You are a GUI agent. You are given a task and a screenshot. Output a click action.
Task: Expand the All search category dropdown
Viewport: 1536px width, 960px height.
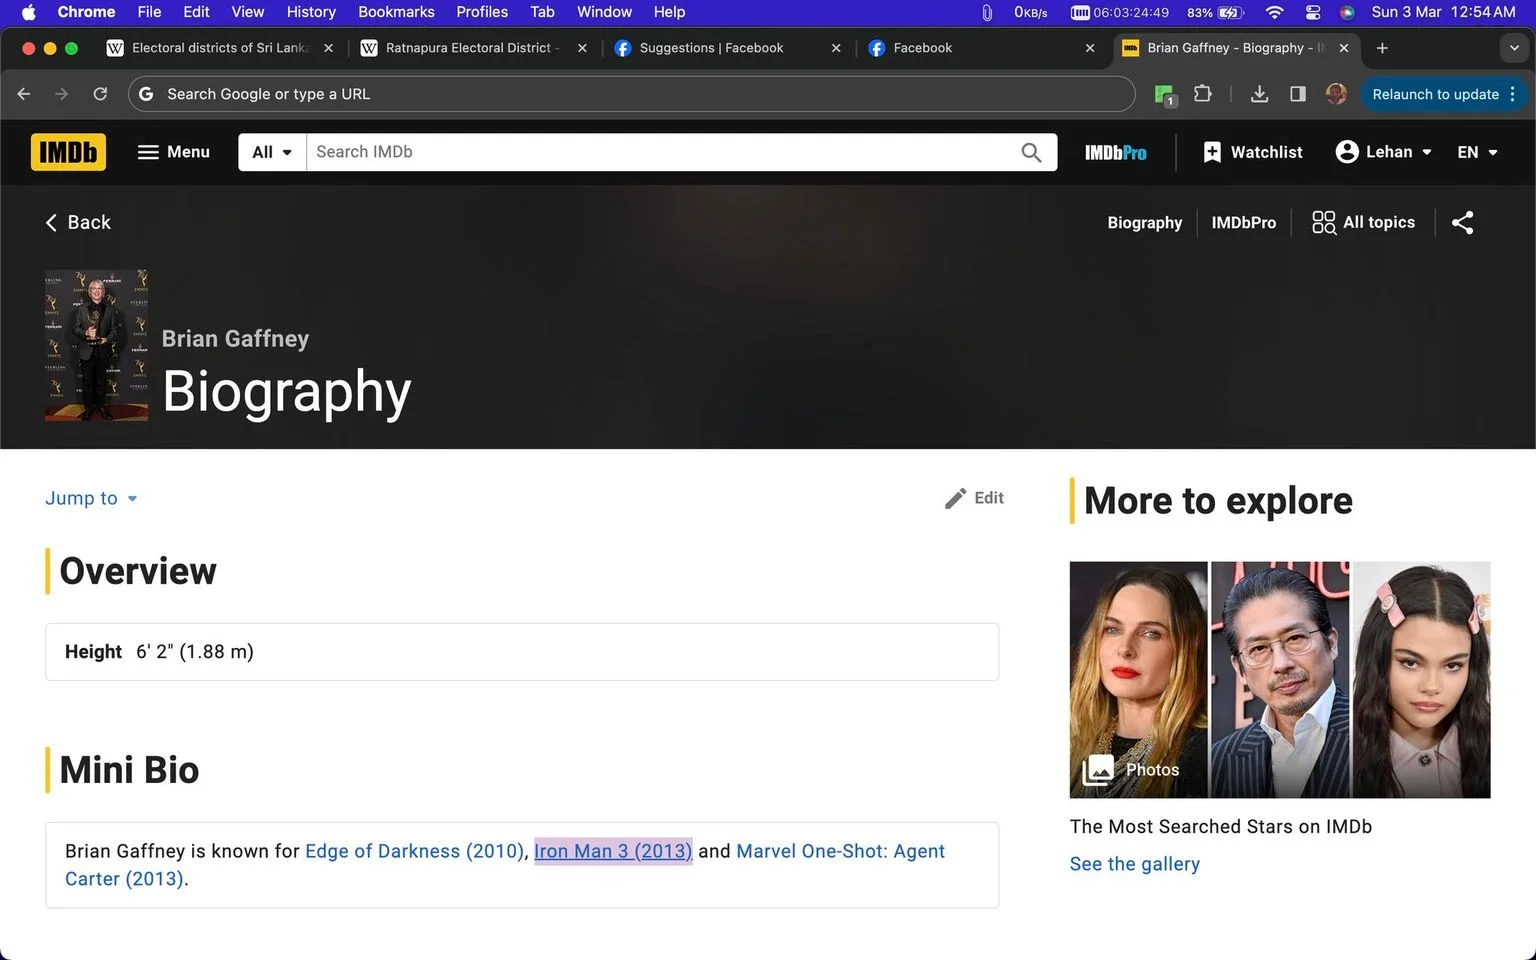(x=272, y=152)
